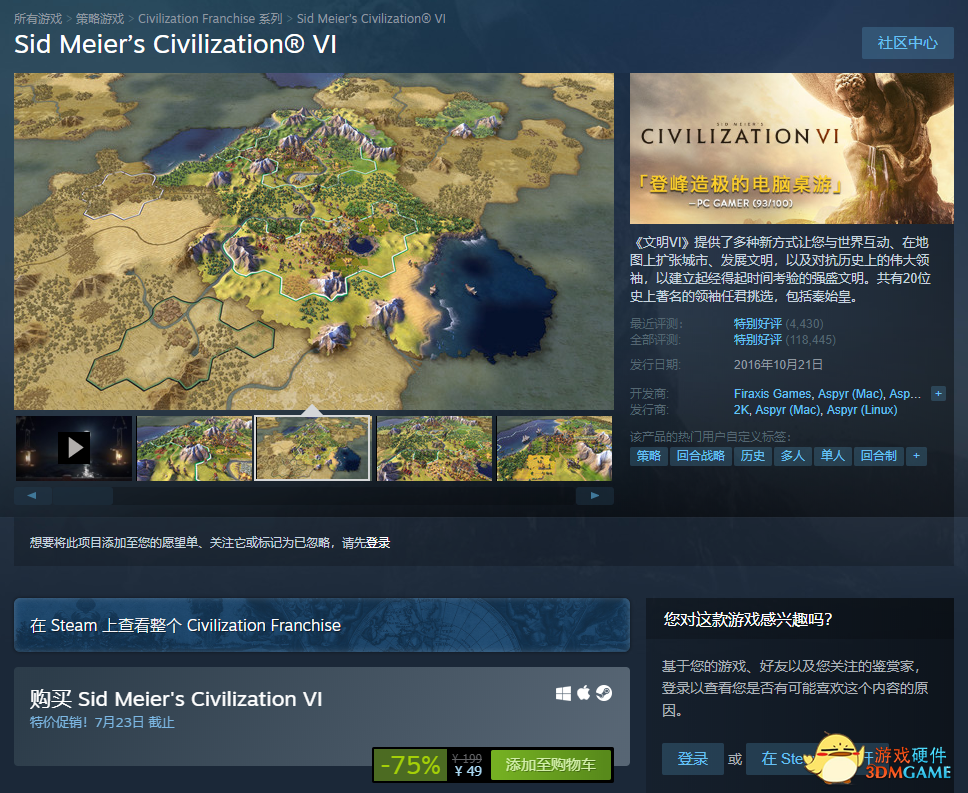Select second screenshot thumbnail of green hills
This screenshot has width=968, height=793.
(x=194, y=448)
